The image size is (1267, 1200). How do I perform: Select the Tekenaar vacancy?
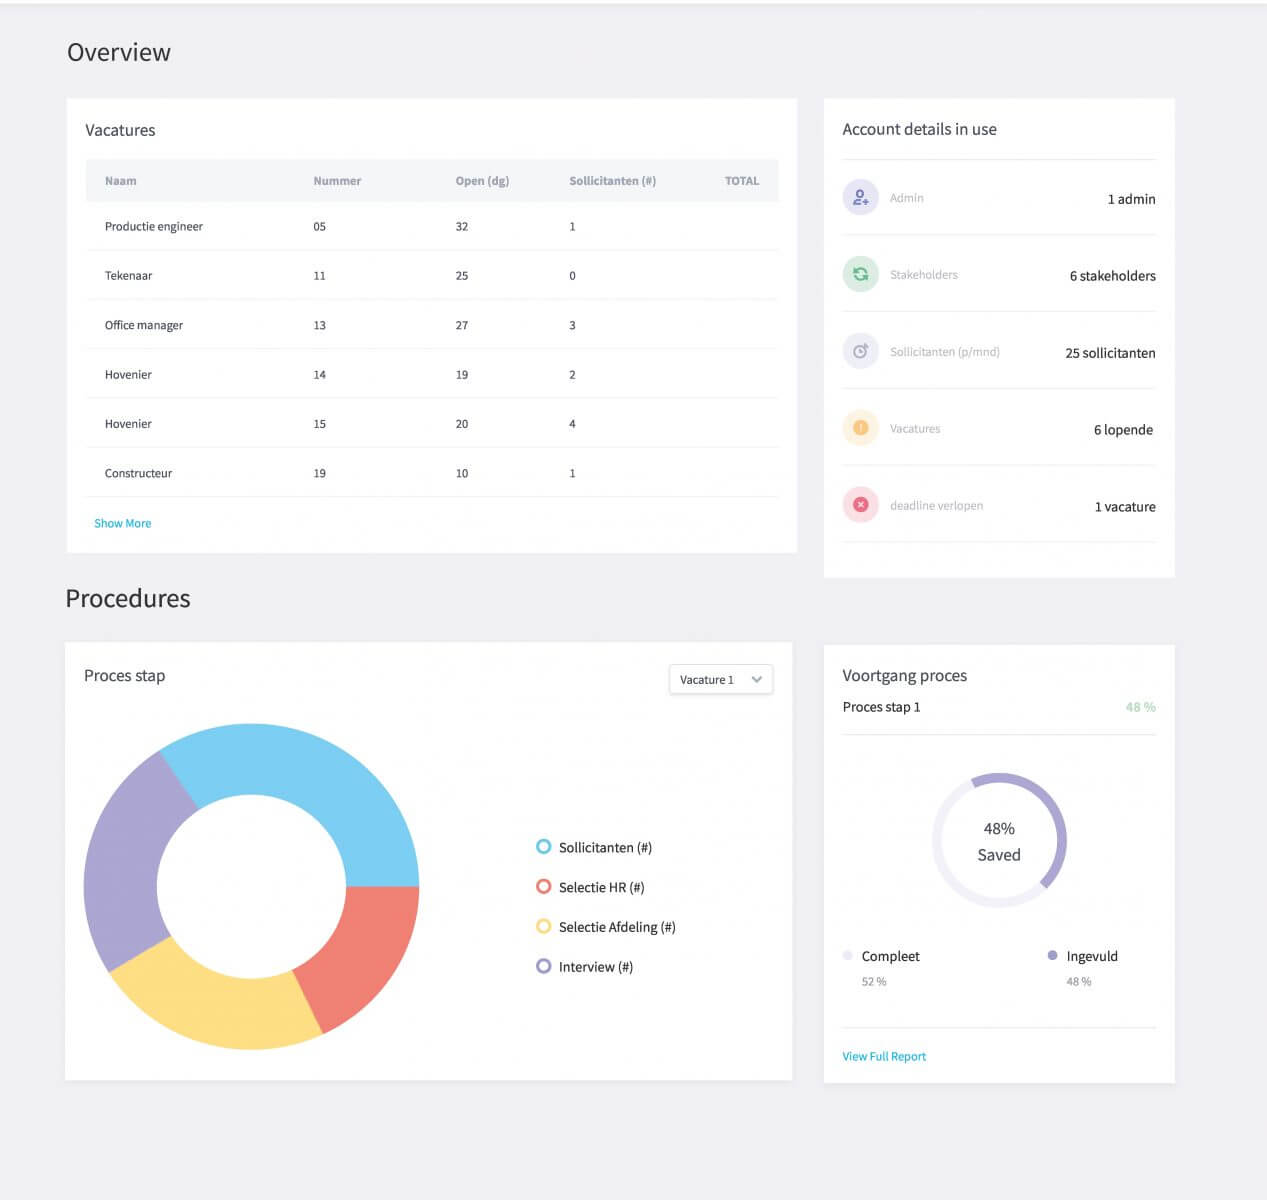coord(432,275)
